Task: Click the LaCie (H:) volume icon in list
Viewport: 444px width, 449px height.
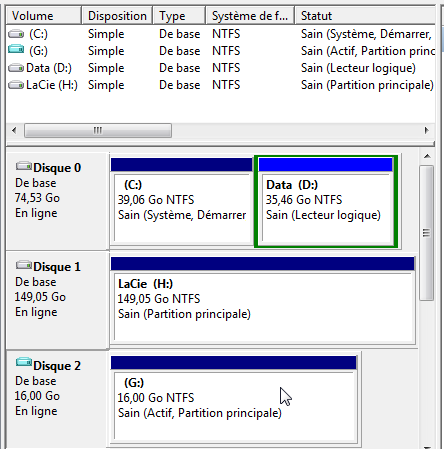Action: [16, 85]
